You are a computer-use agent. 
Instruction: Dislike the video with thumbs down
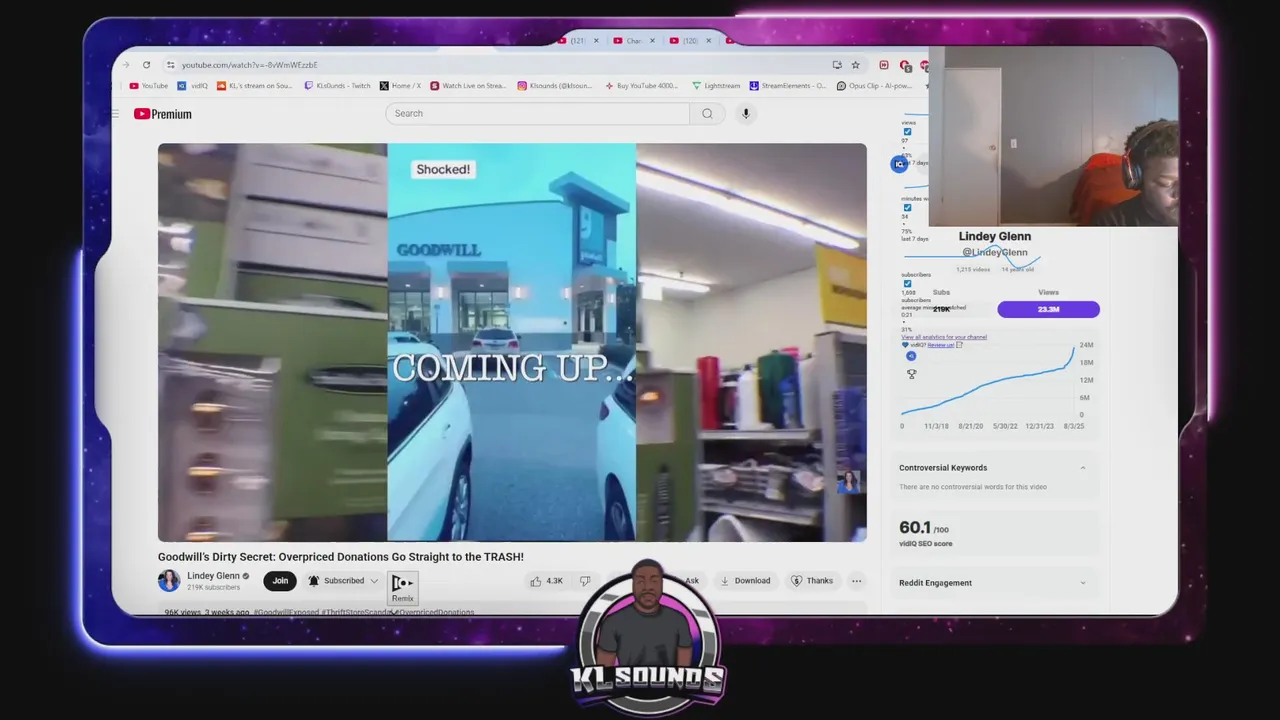tap(586, 581)
